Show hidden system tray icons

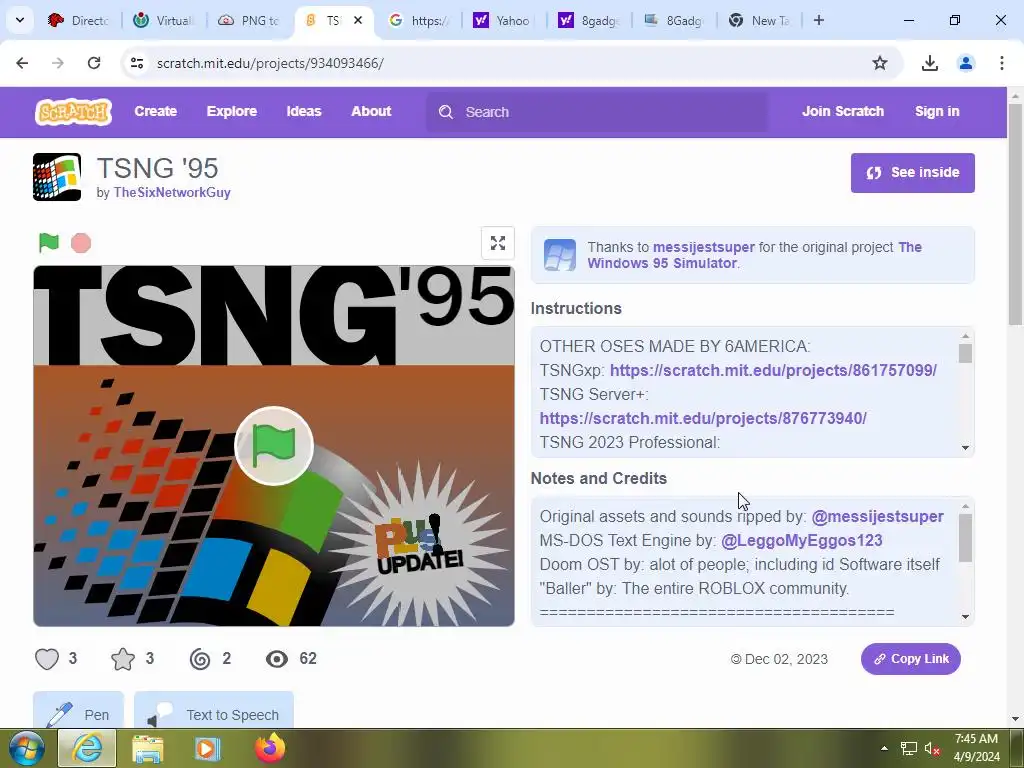(884, 748)
